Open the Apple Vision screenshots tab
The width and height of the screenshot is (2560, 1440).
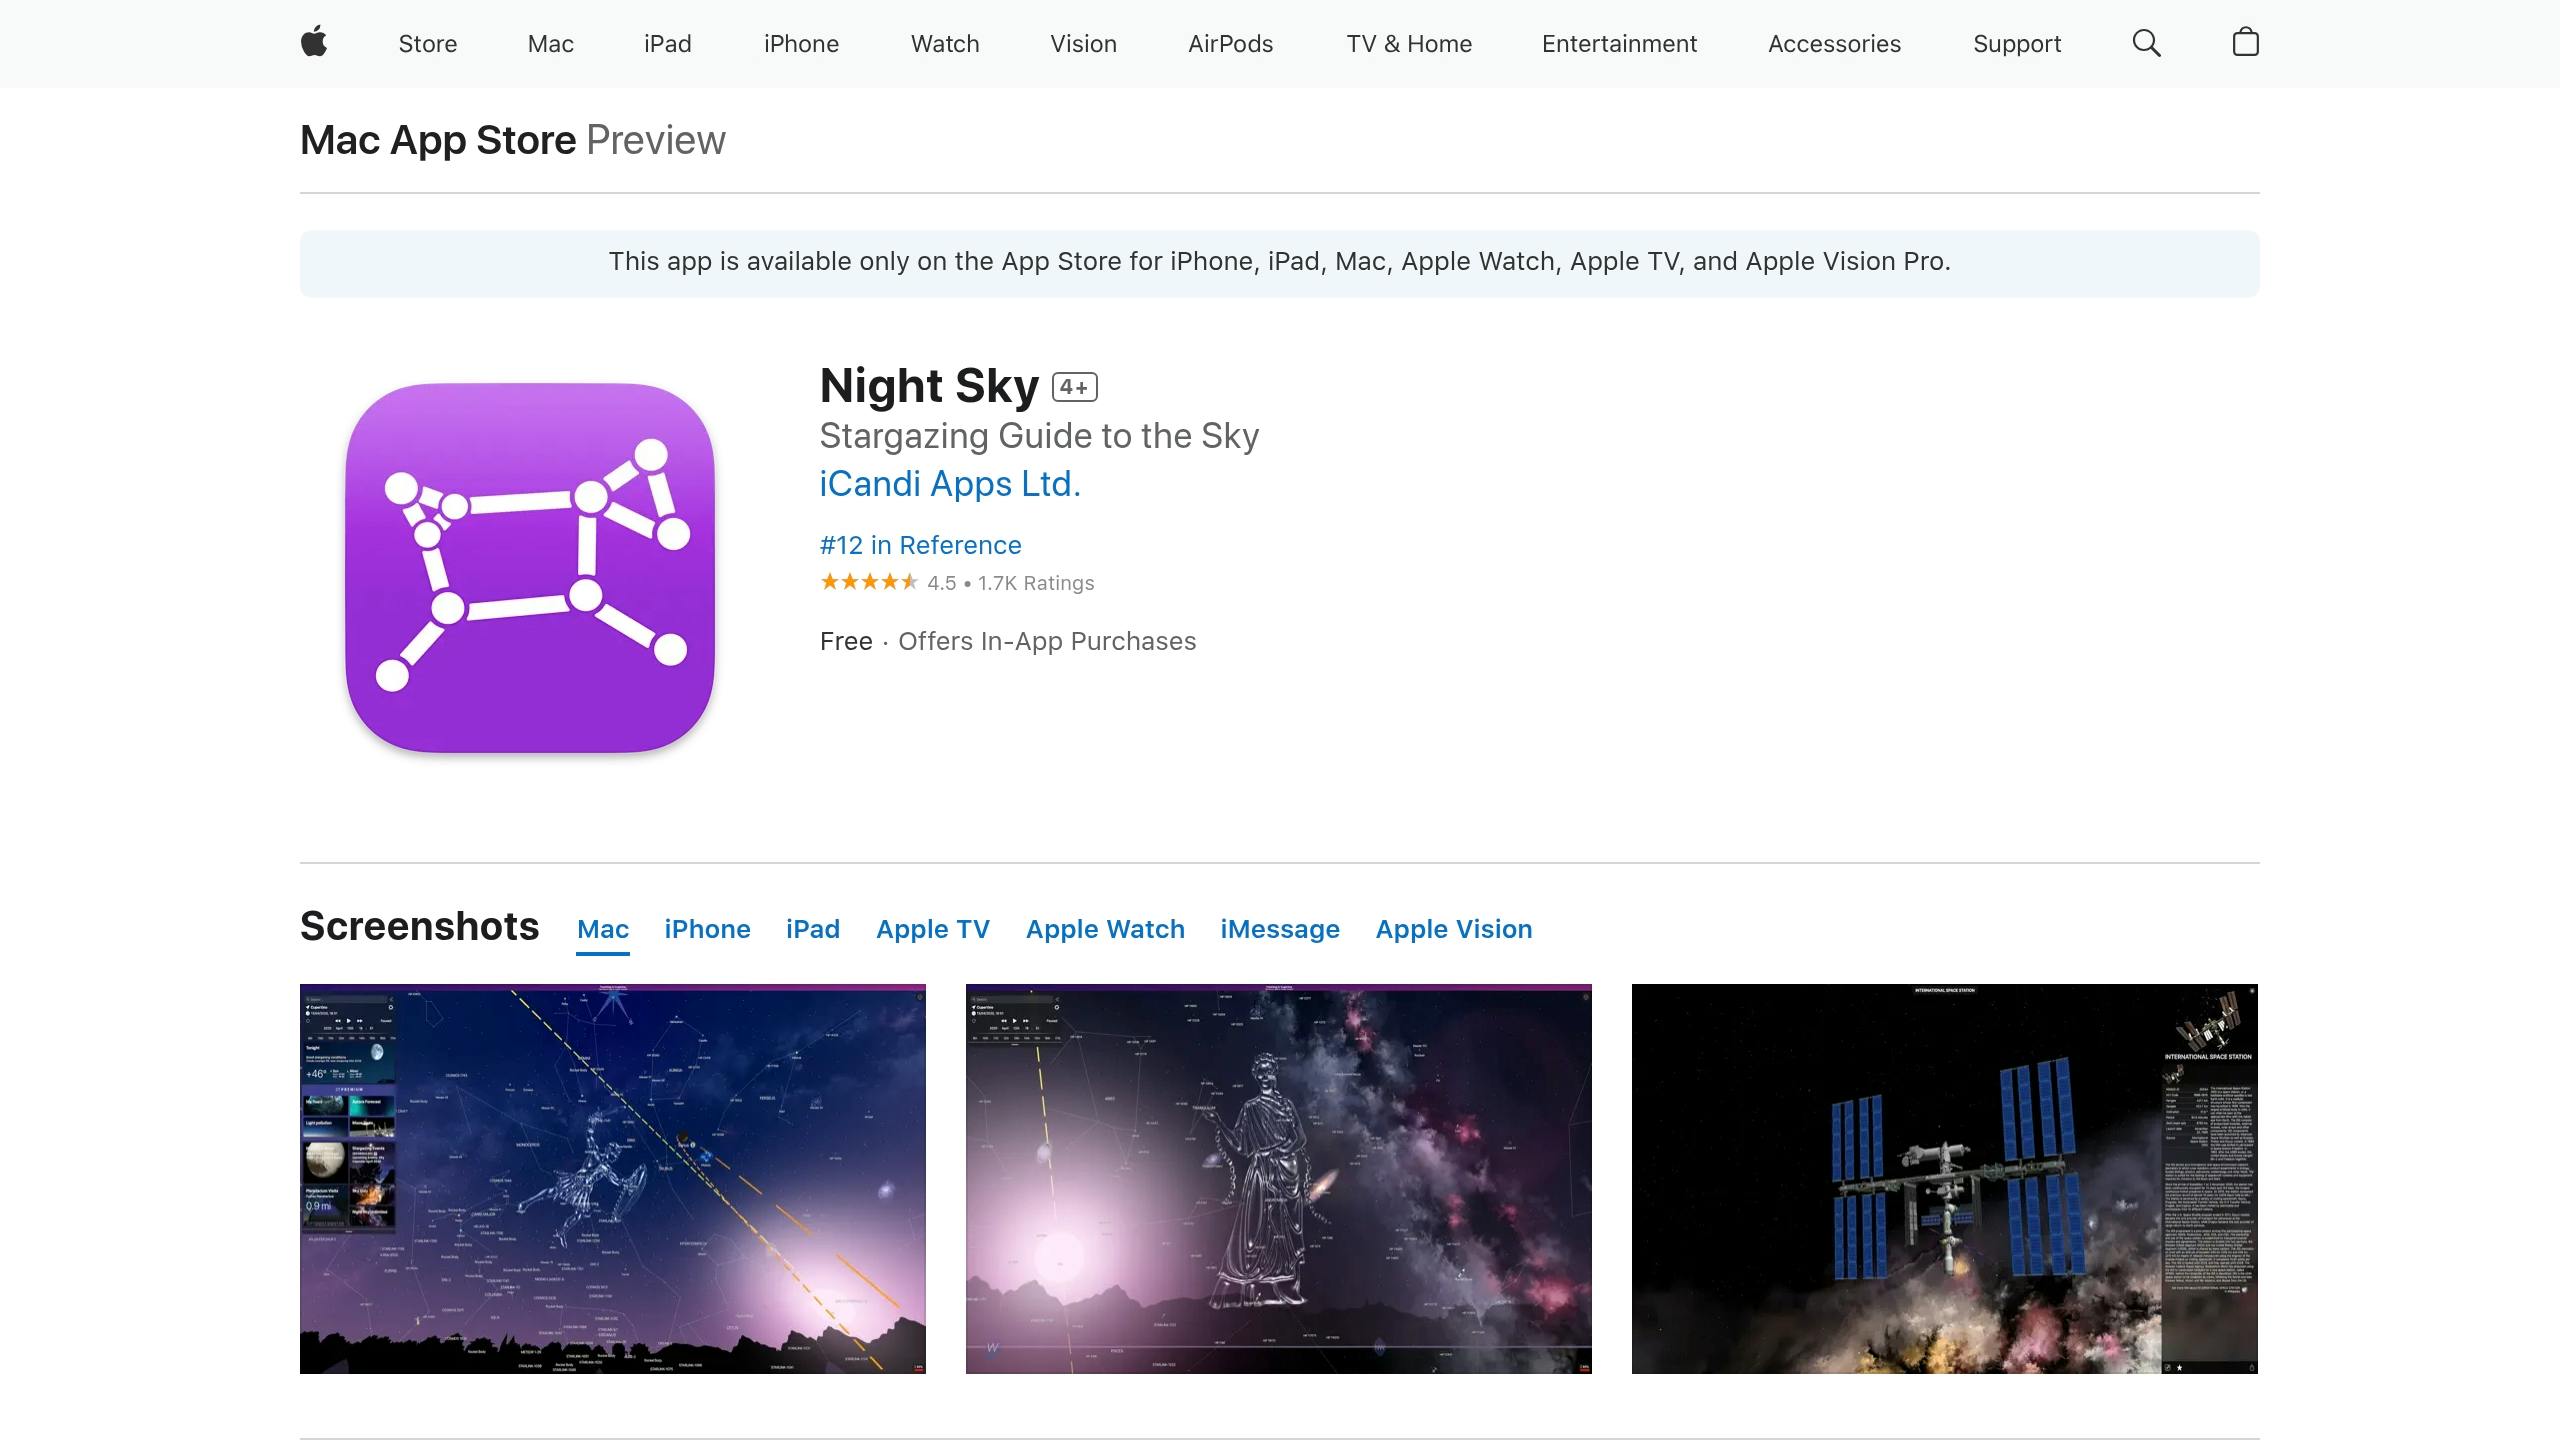click(1453, 929)
